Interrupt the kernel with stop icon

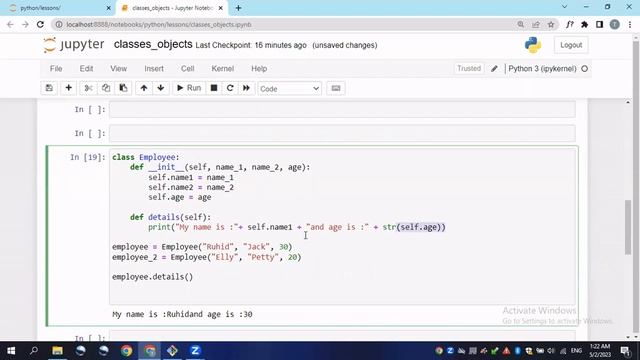[213, 88]
